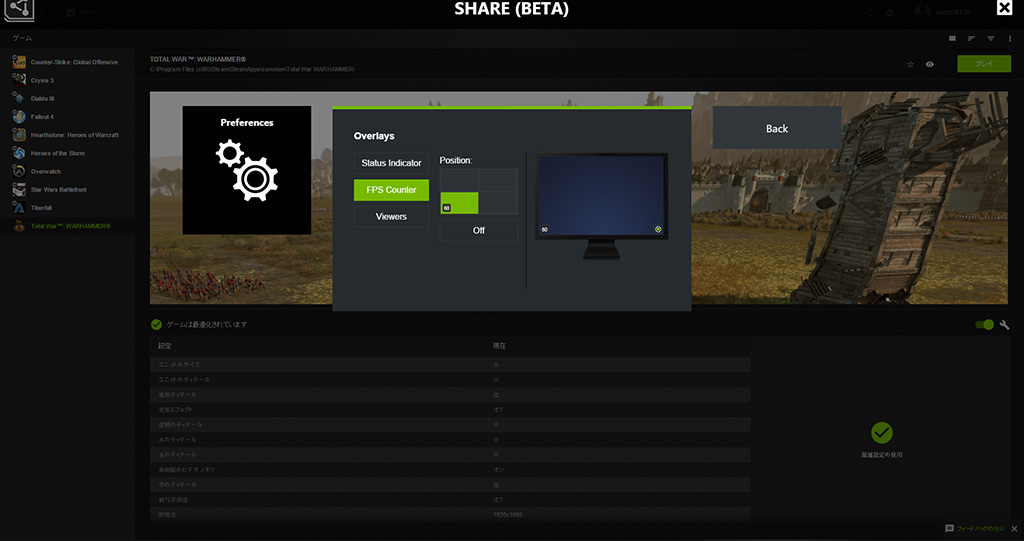This screenshot has height=541, width=1024.
Task: Select Overwatch in games list
Action: tap(46, 171)
